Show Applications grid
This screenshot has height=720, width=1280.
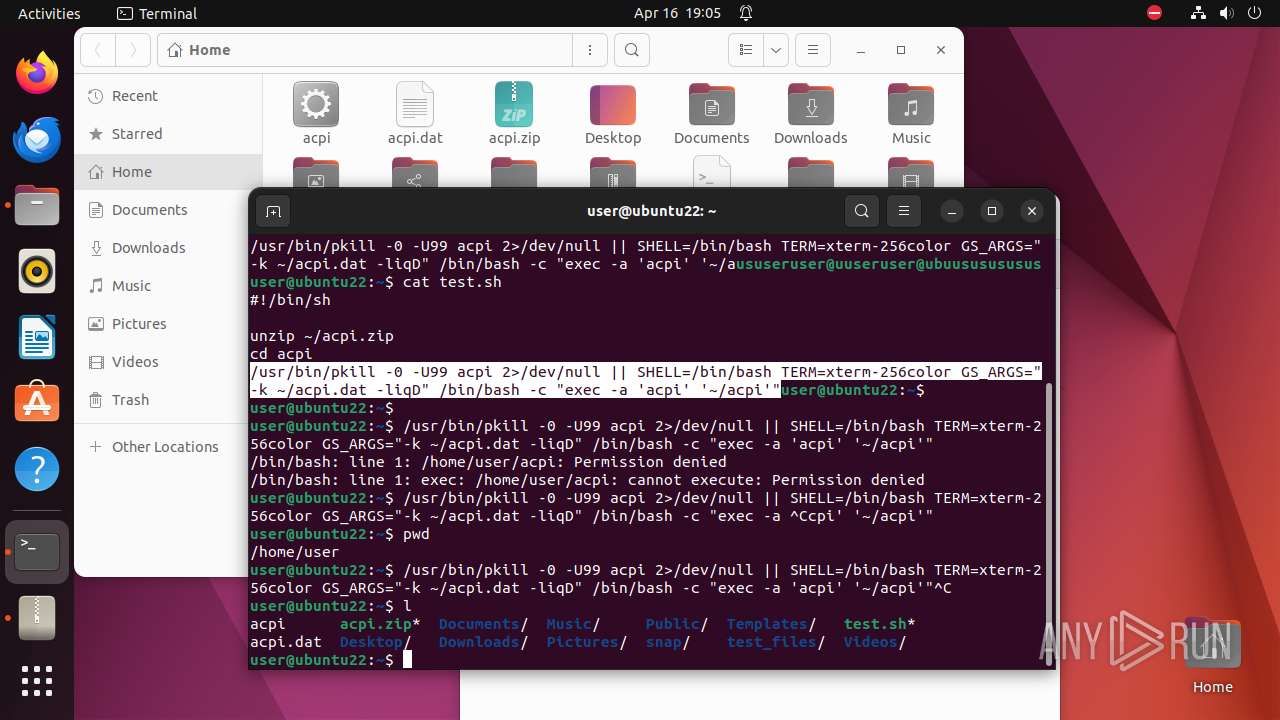tap(37, 681)
